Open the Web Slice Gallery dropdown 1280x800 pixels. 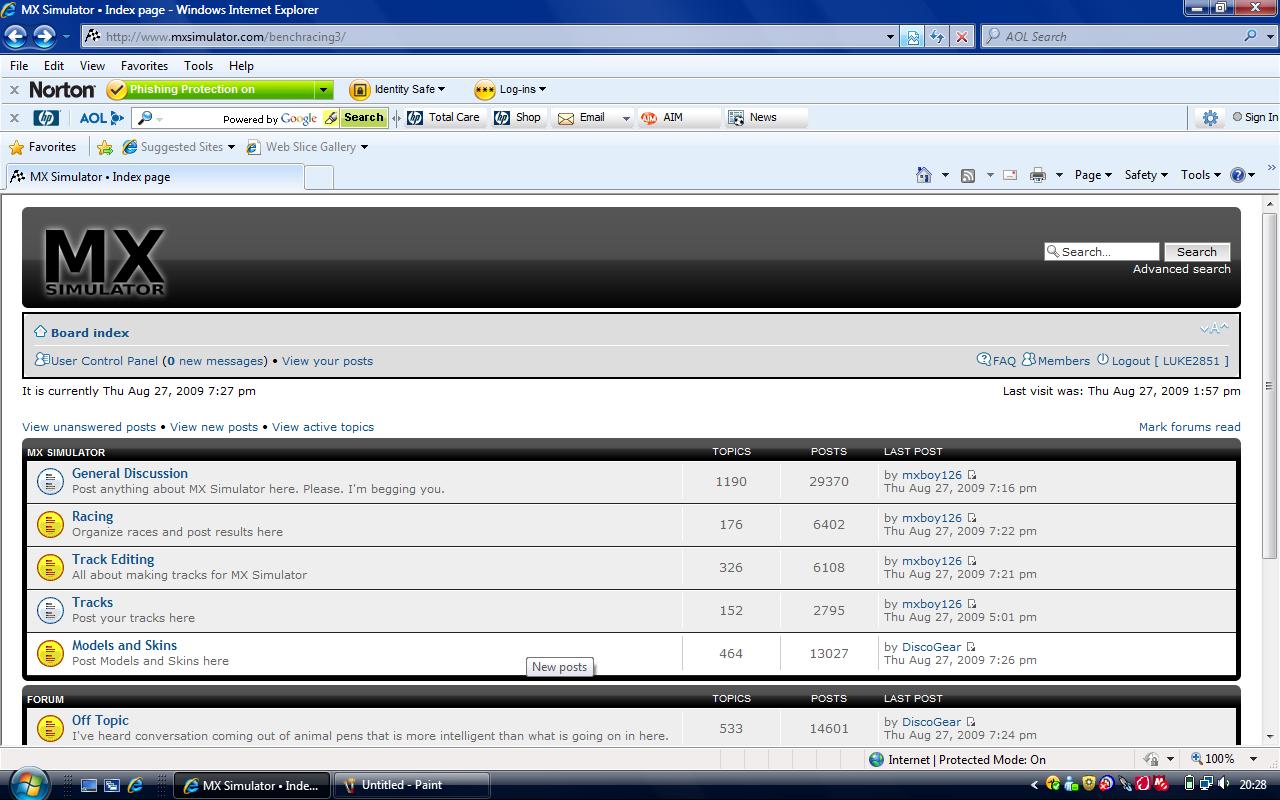364,147
